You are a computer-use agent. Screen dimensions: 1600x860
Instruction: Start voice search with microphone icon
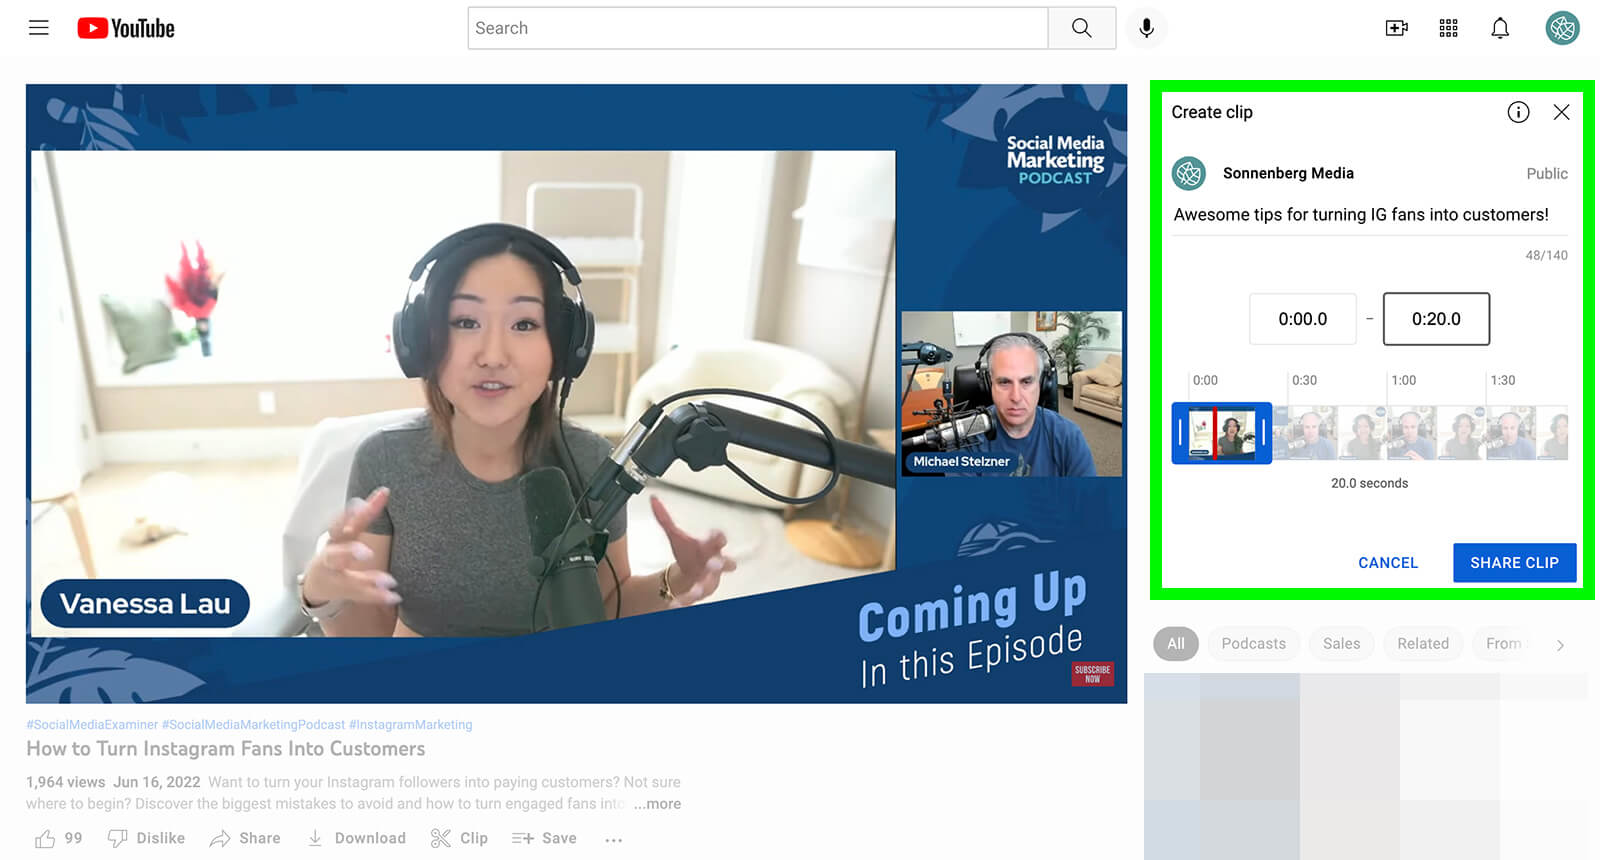(x=1146, y=28)
